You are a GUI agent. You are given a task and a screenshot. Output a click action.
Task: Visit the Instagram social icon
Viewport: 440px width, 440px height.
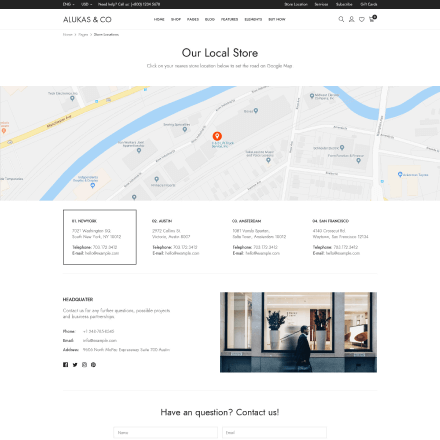tap(84, 365)
